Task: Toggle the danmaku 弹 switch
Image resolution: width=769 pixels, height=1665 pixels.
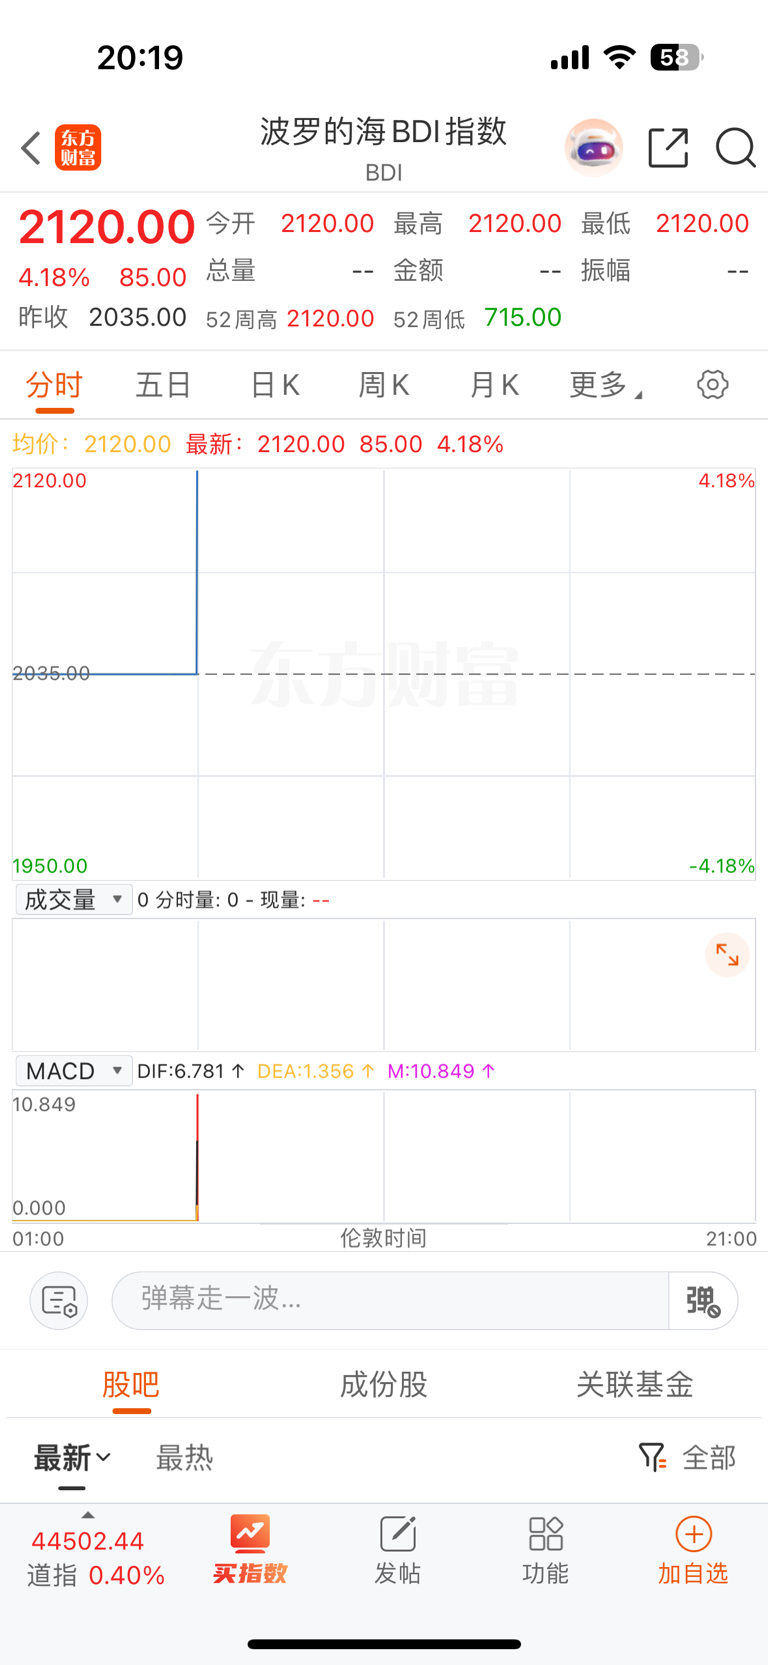Action: [703, 1301]
